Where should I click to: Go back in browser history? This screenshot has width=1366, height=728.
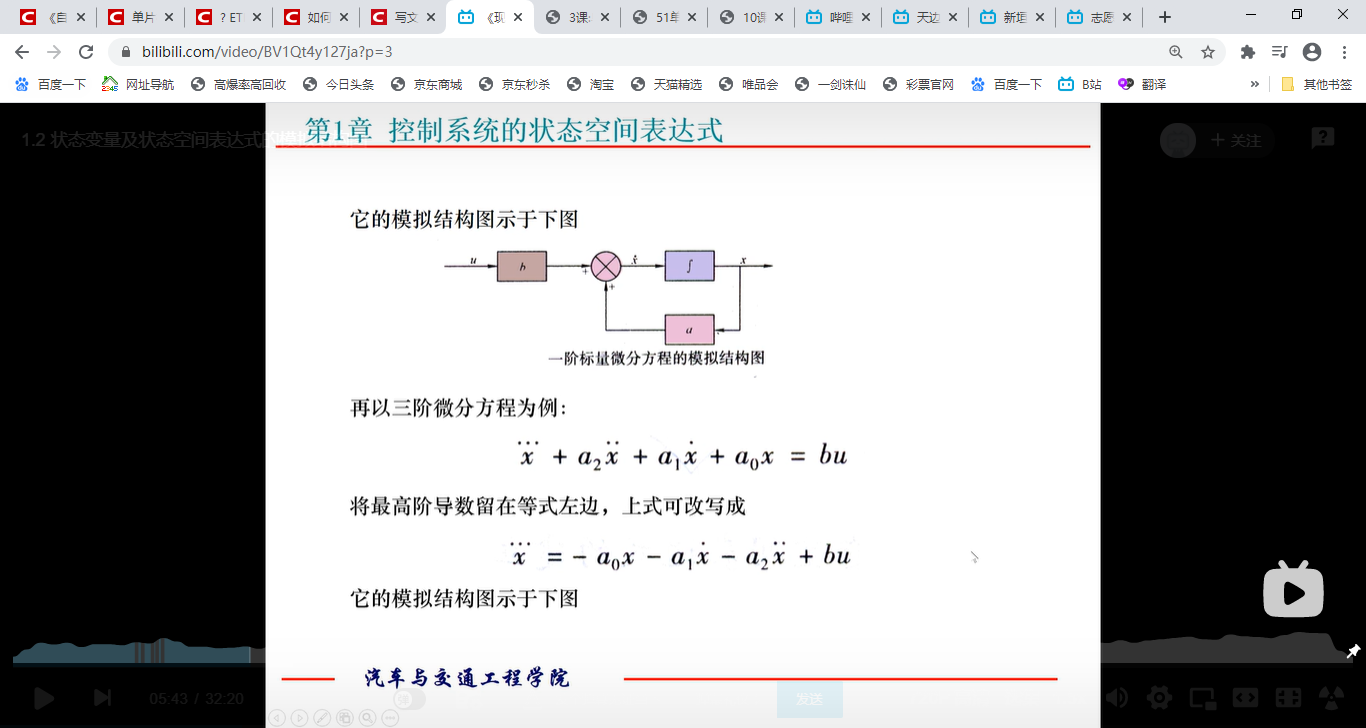point(22,52)
